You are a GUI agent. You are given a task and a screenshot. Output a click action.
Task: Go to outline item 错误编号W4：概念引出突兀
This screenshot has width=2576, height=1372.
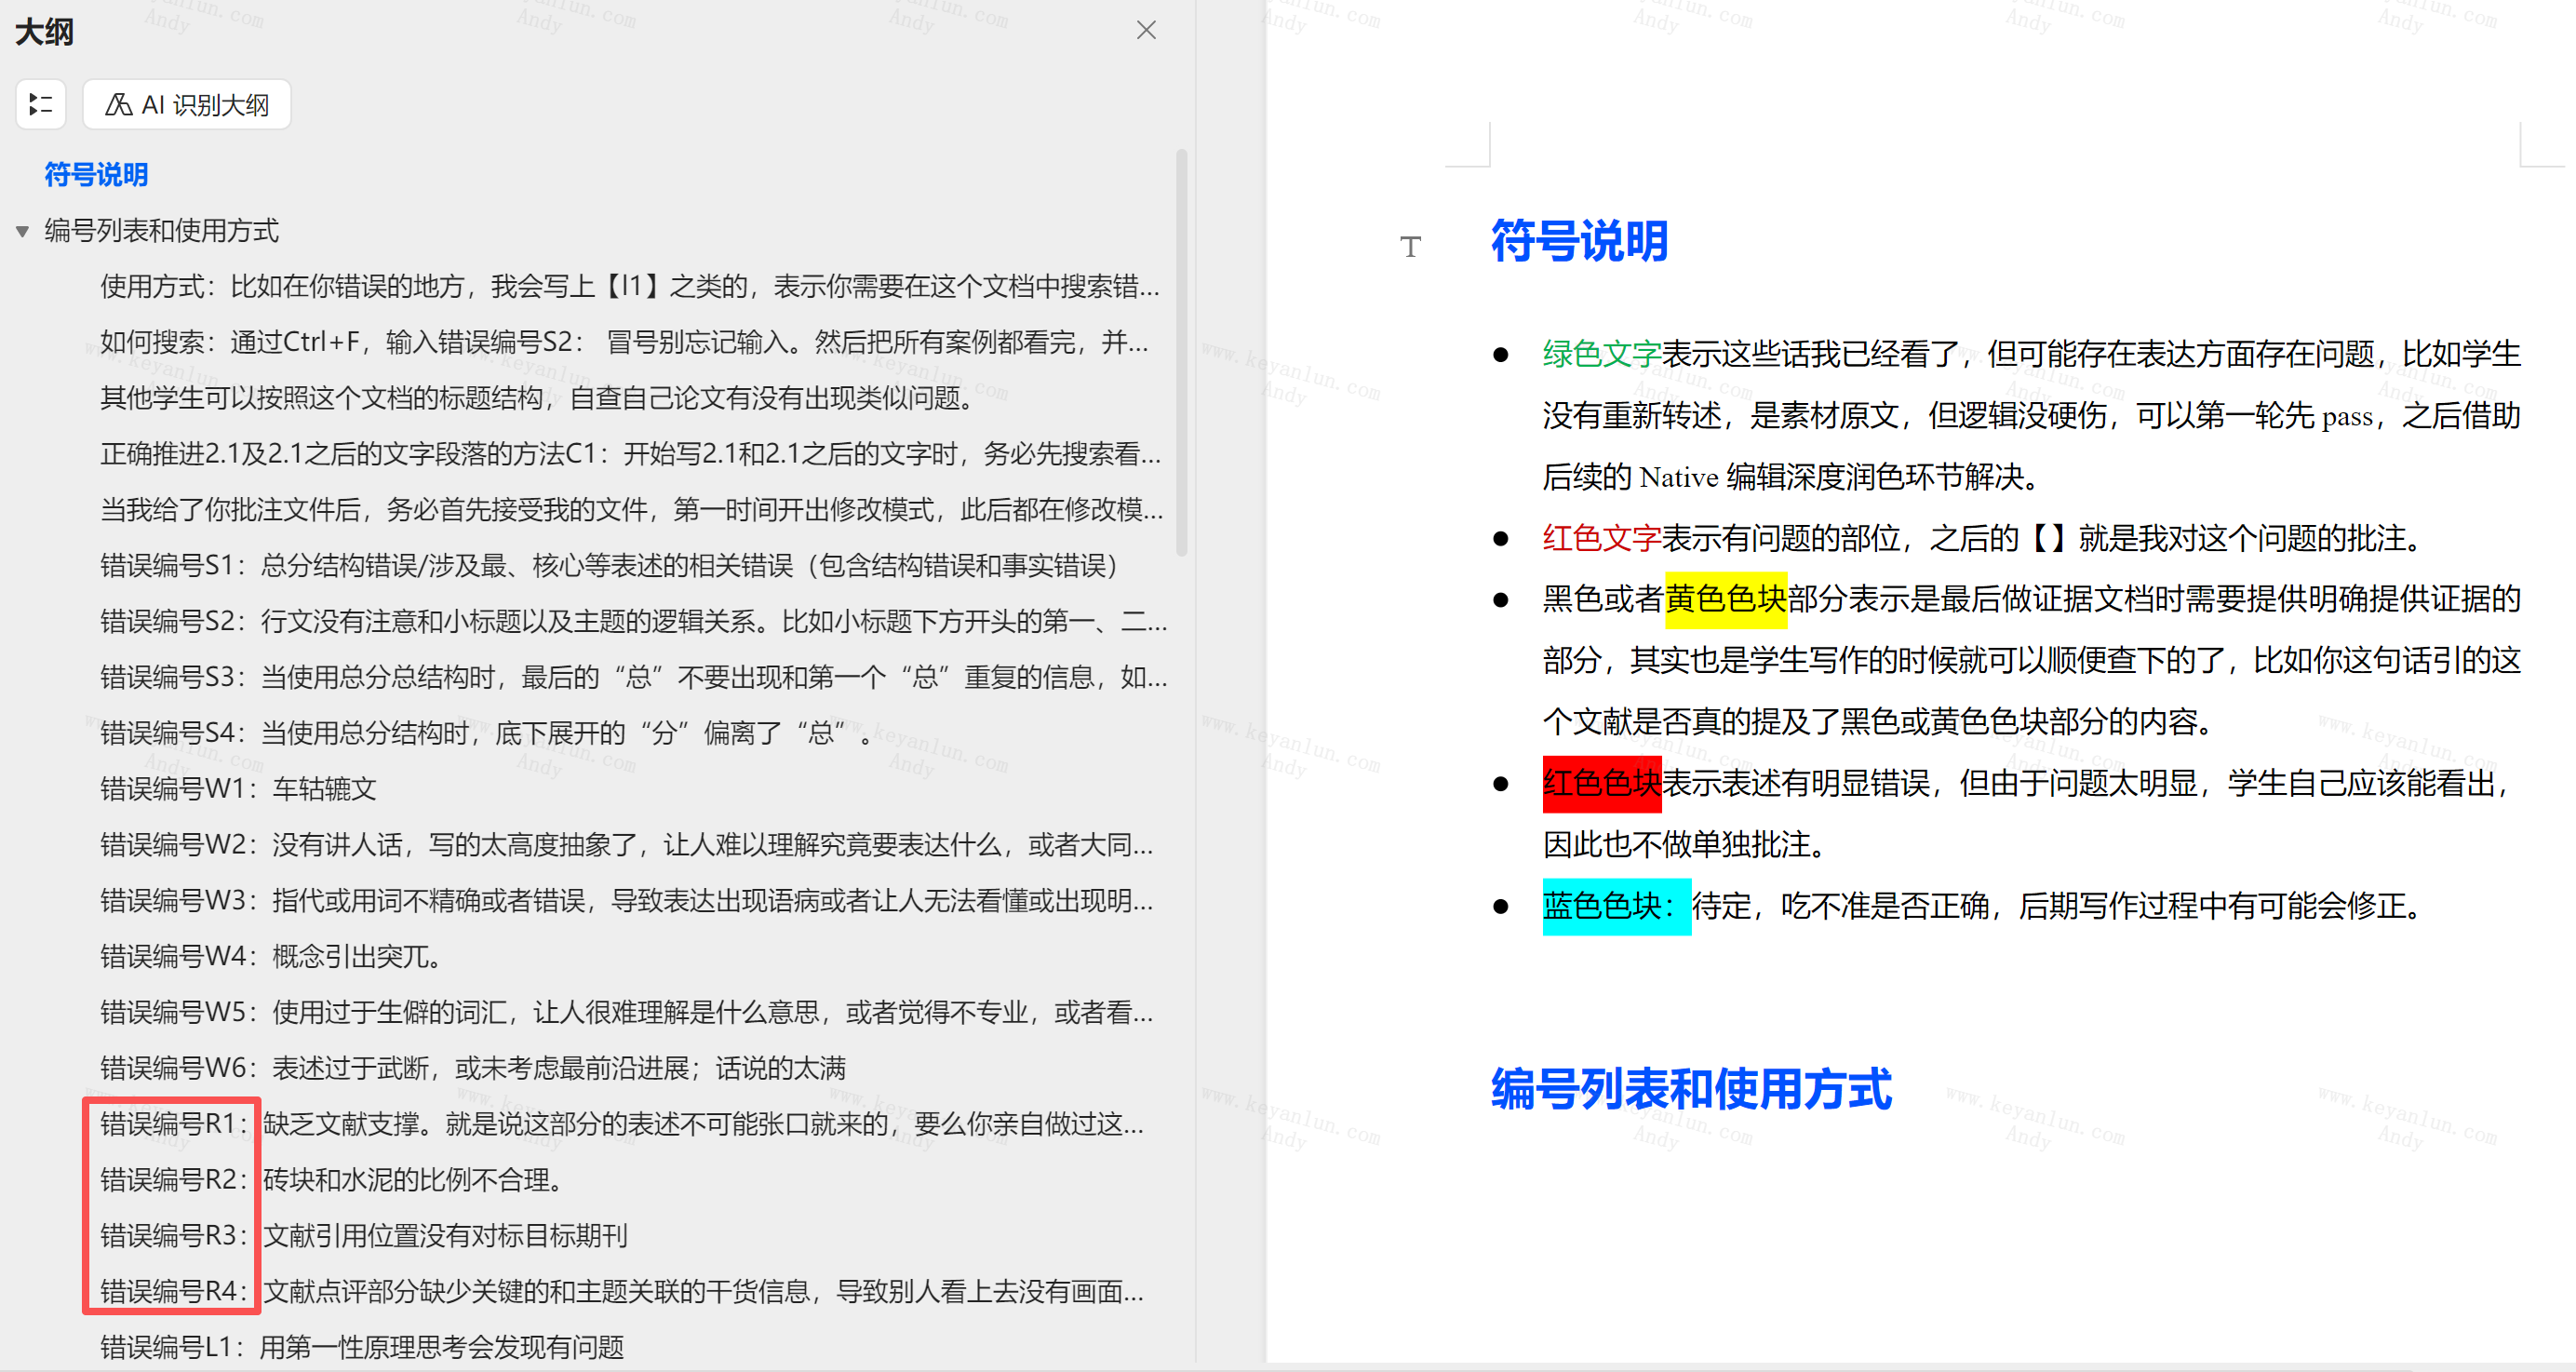tap(272, 957)
